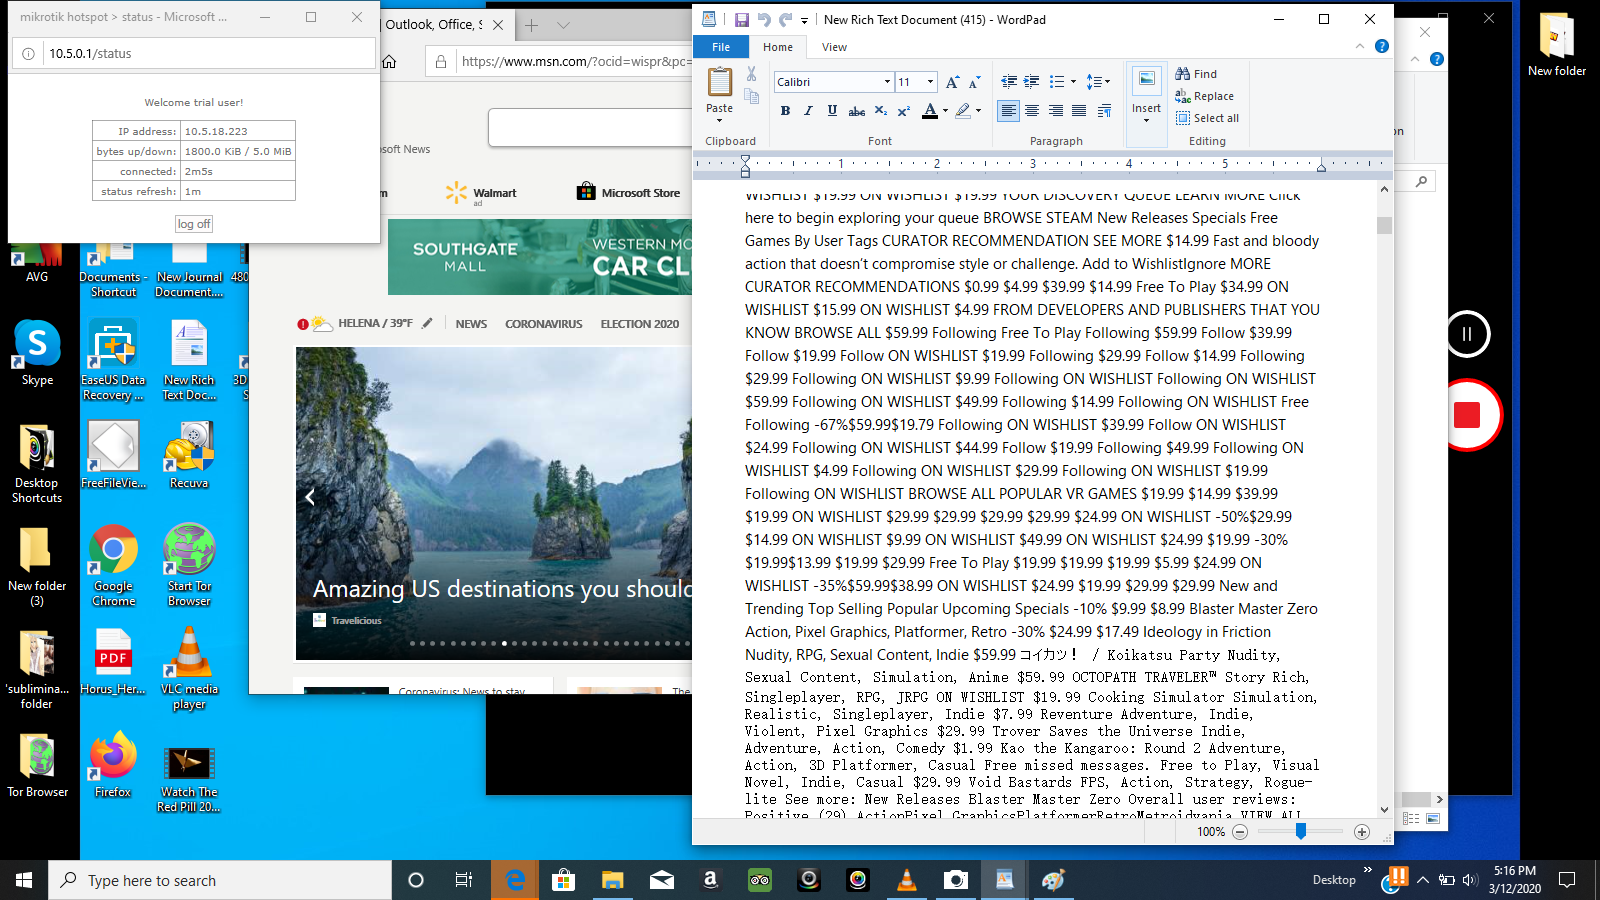
Task: Switch to the View ribbon tab
Action: tap(834, 47)
